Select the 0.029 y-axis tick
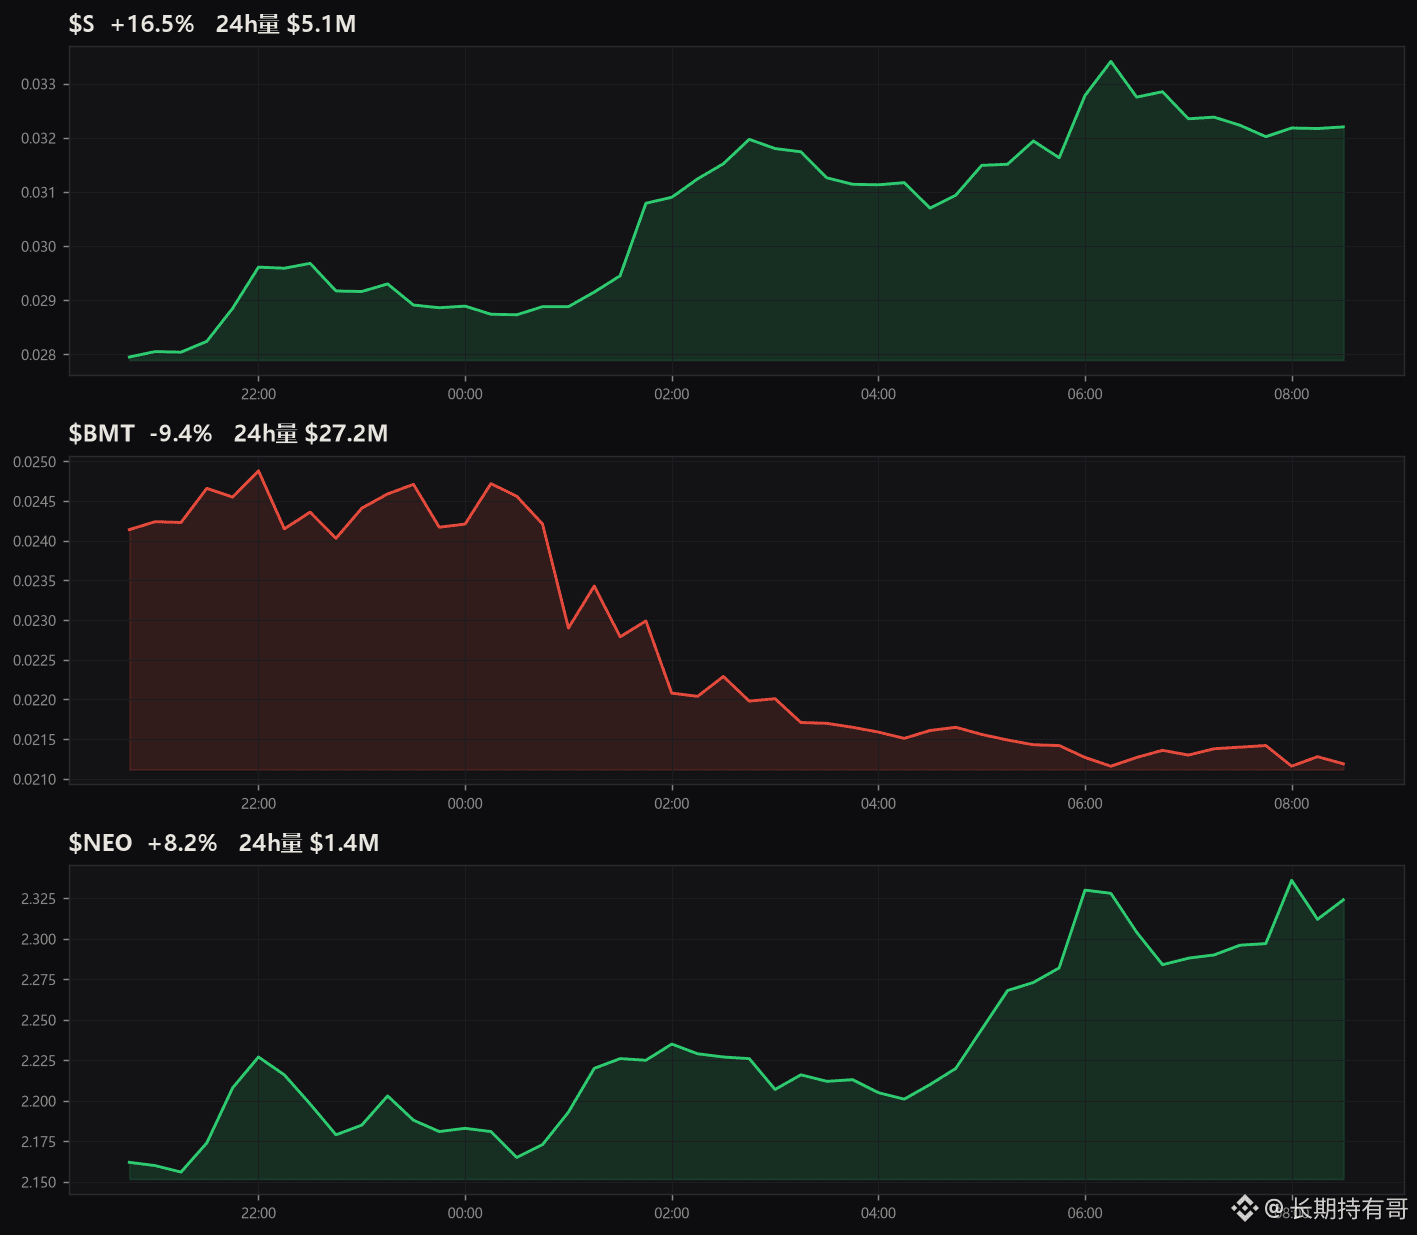Screen dimensions: 1417x1235 click(38, 300)
